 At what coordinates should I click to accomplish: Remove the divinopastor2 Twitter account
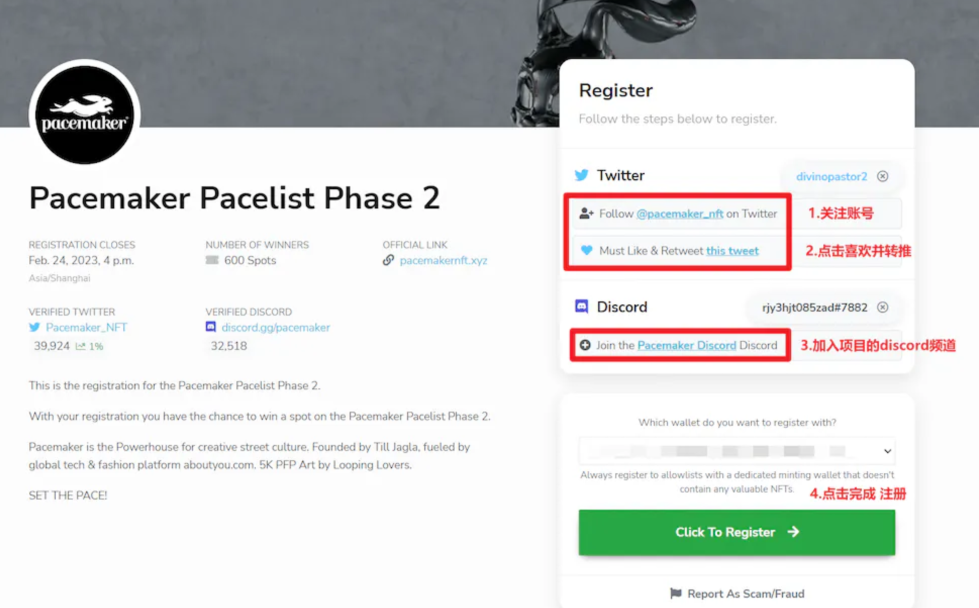click(x=883, y=177)
